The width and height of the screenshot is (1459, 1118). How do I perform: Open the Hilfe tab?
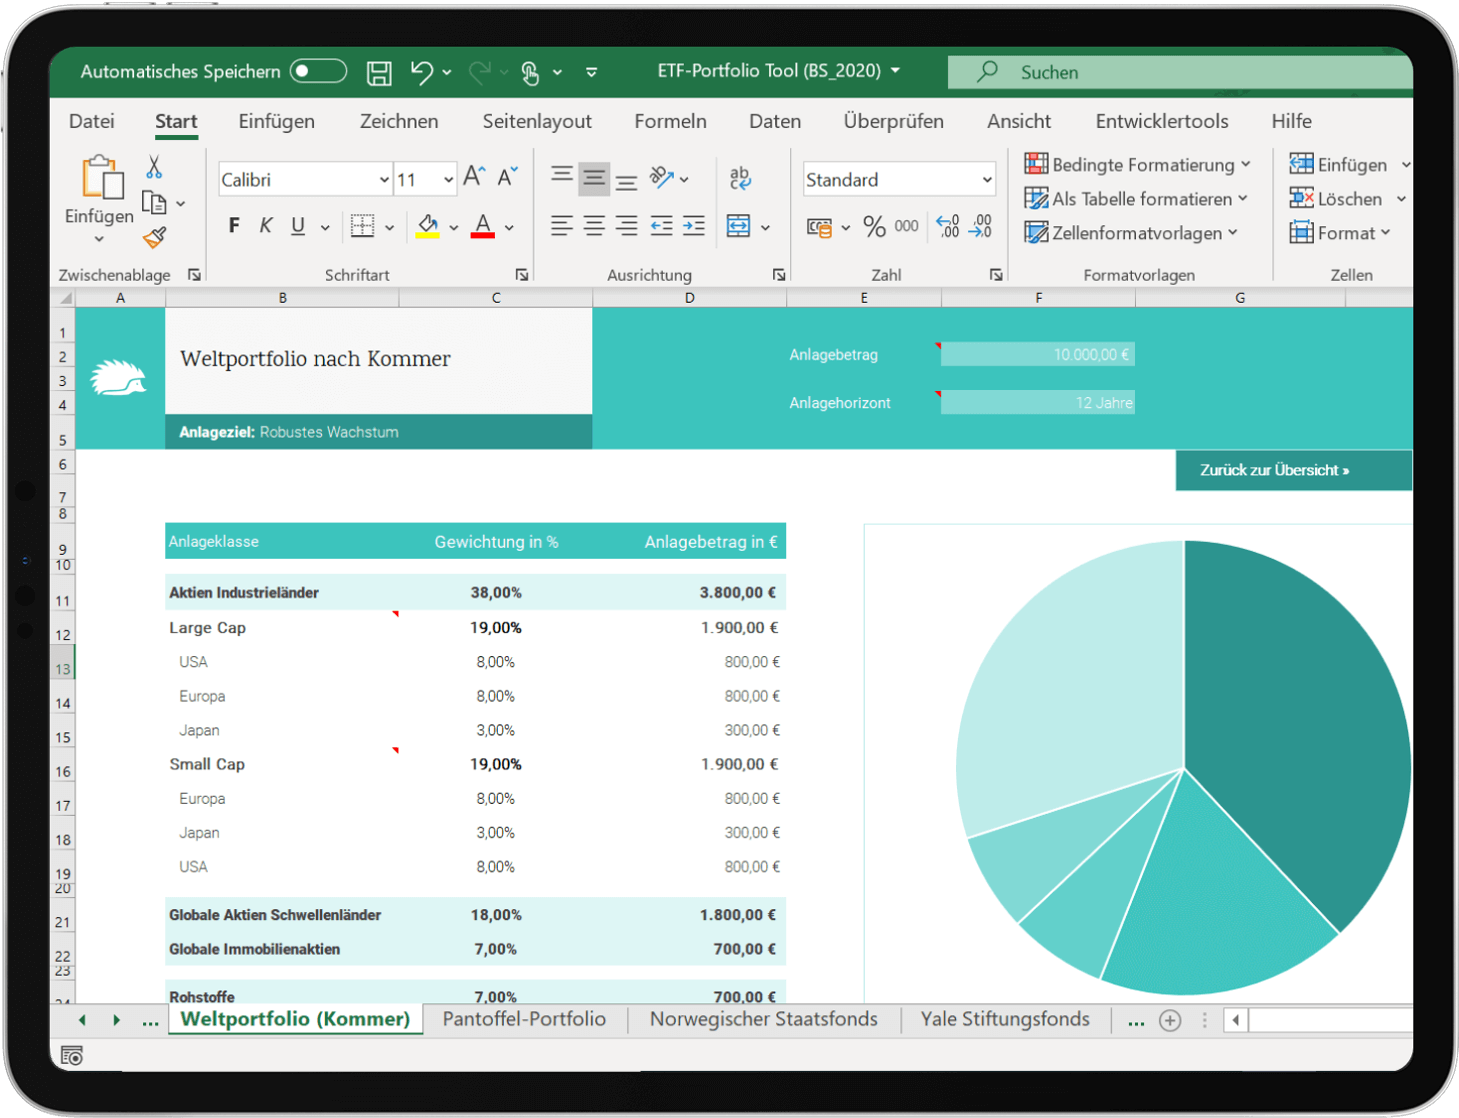click(1291, 121)
